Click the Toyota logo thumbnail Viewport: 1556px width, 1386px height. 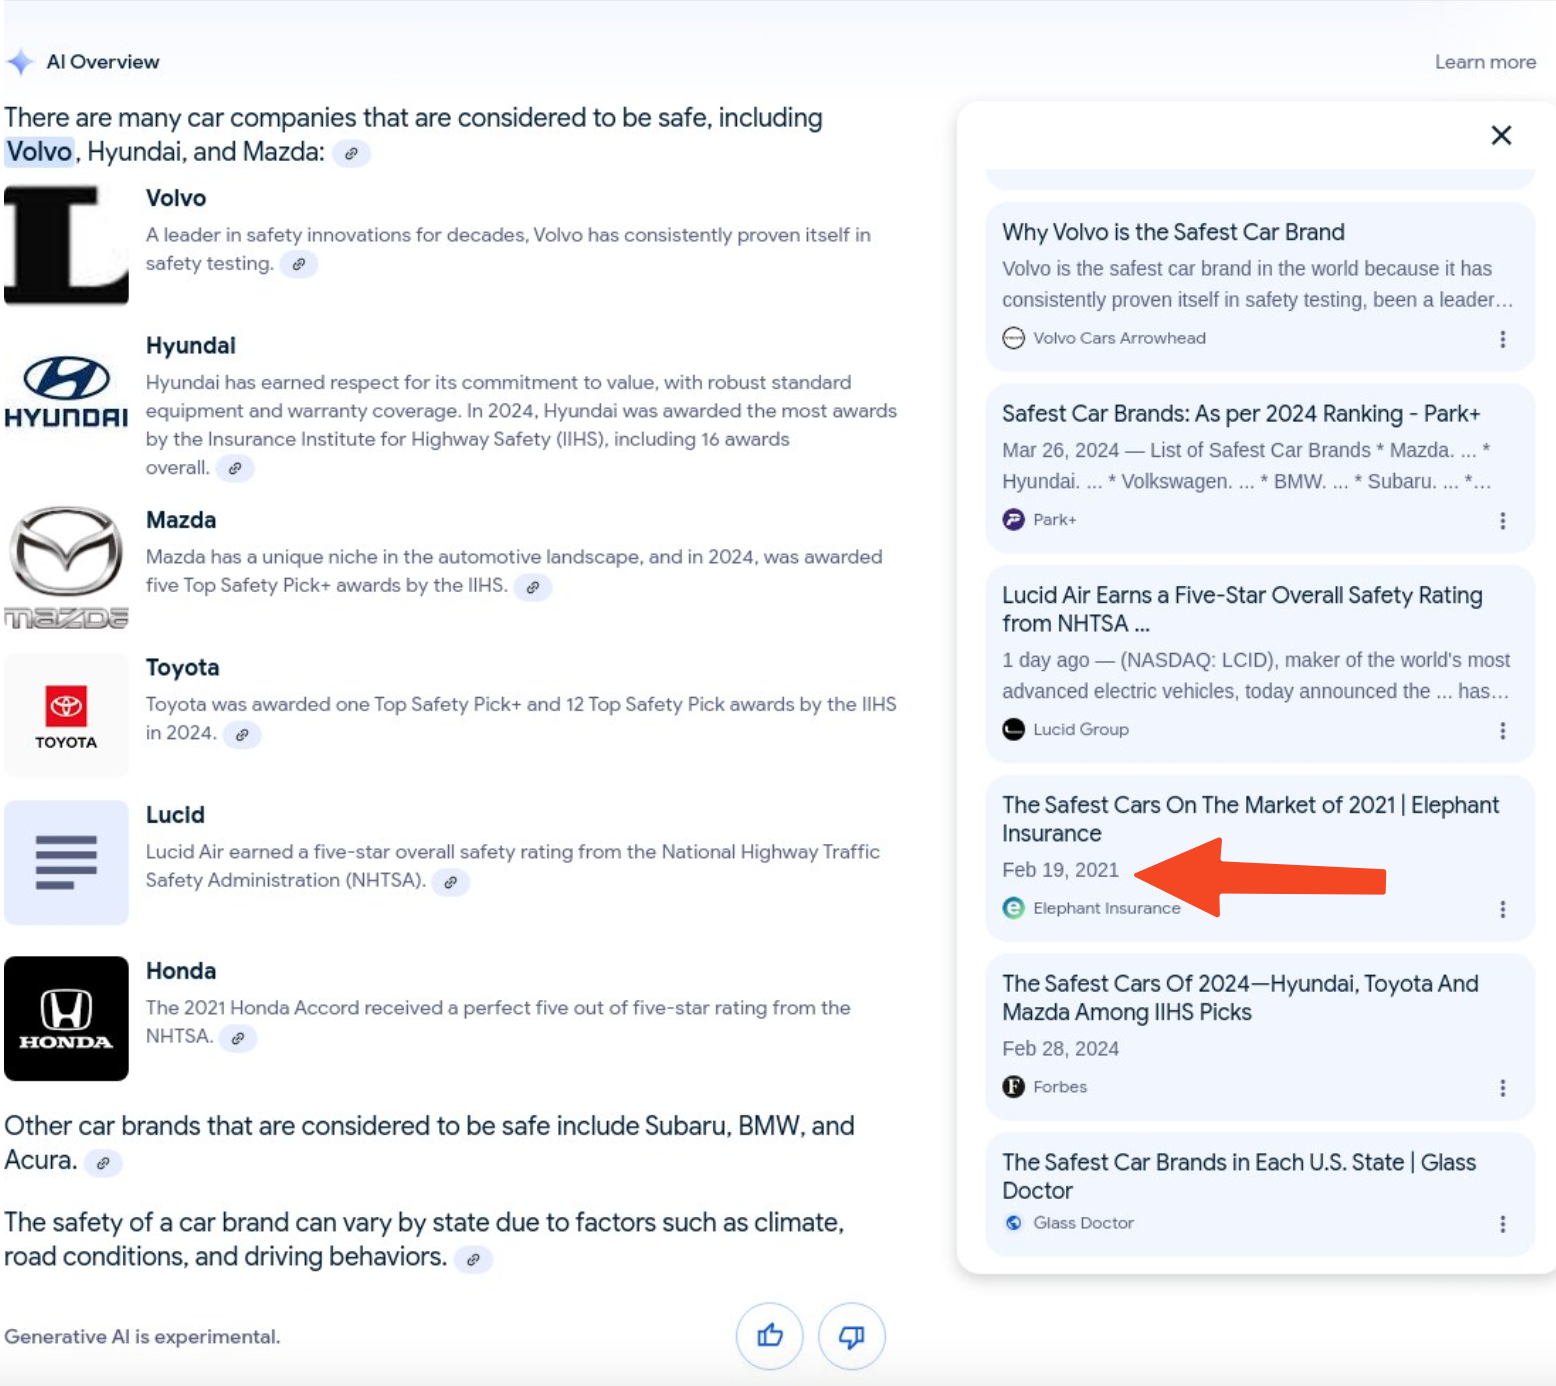66,715
